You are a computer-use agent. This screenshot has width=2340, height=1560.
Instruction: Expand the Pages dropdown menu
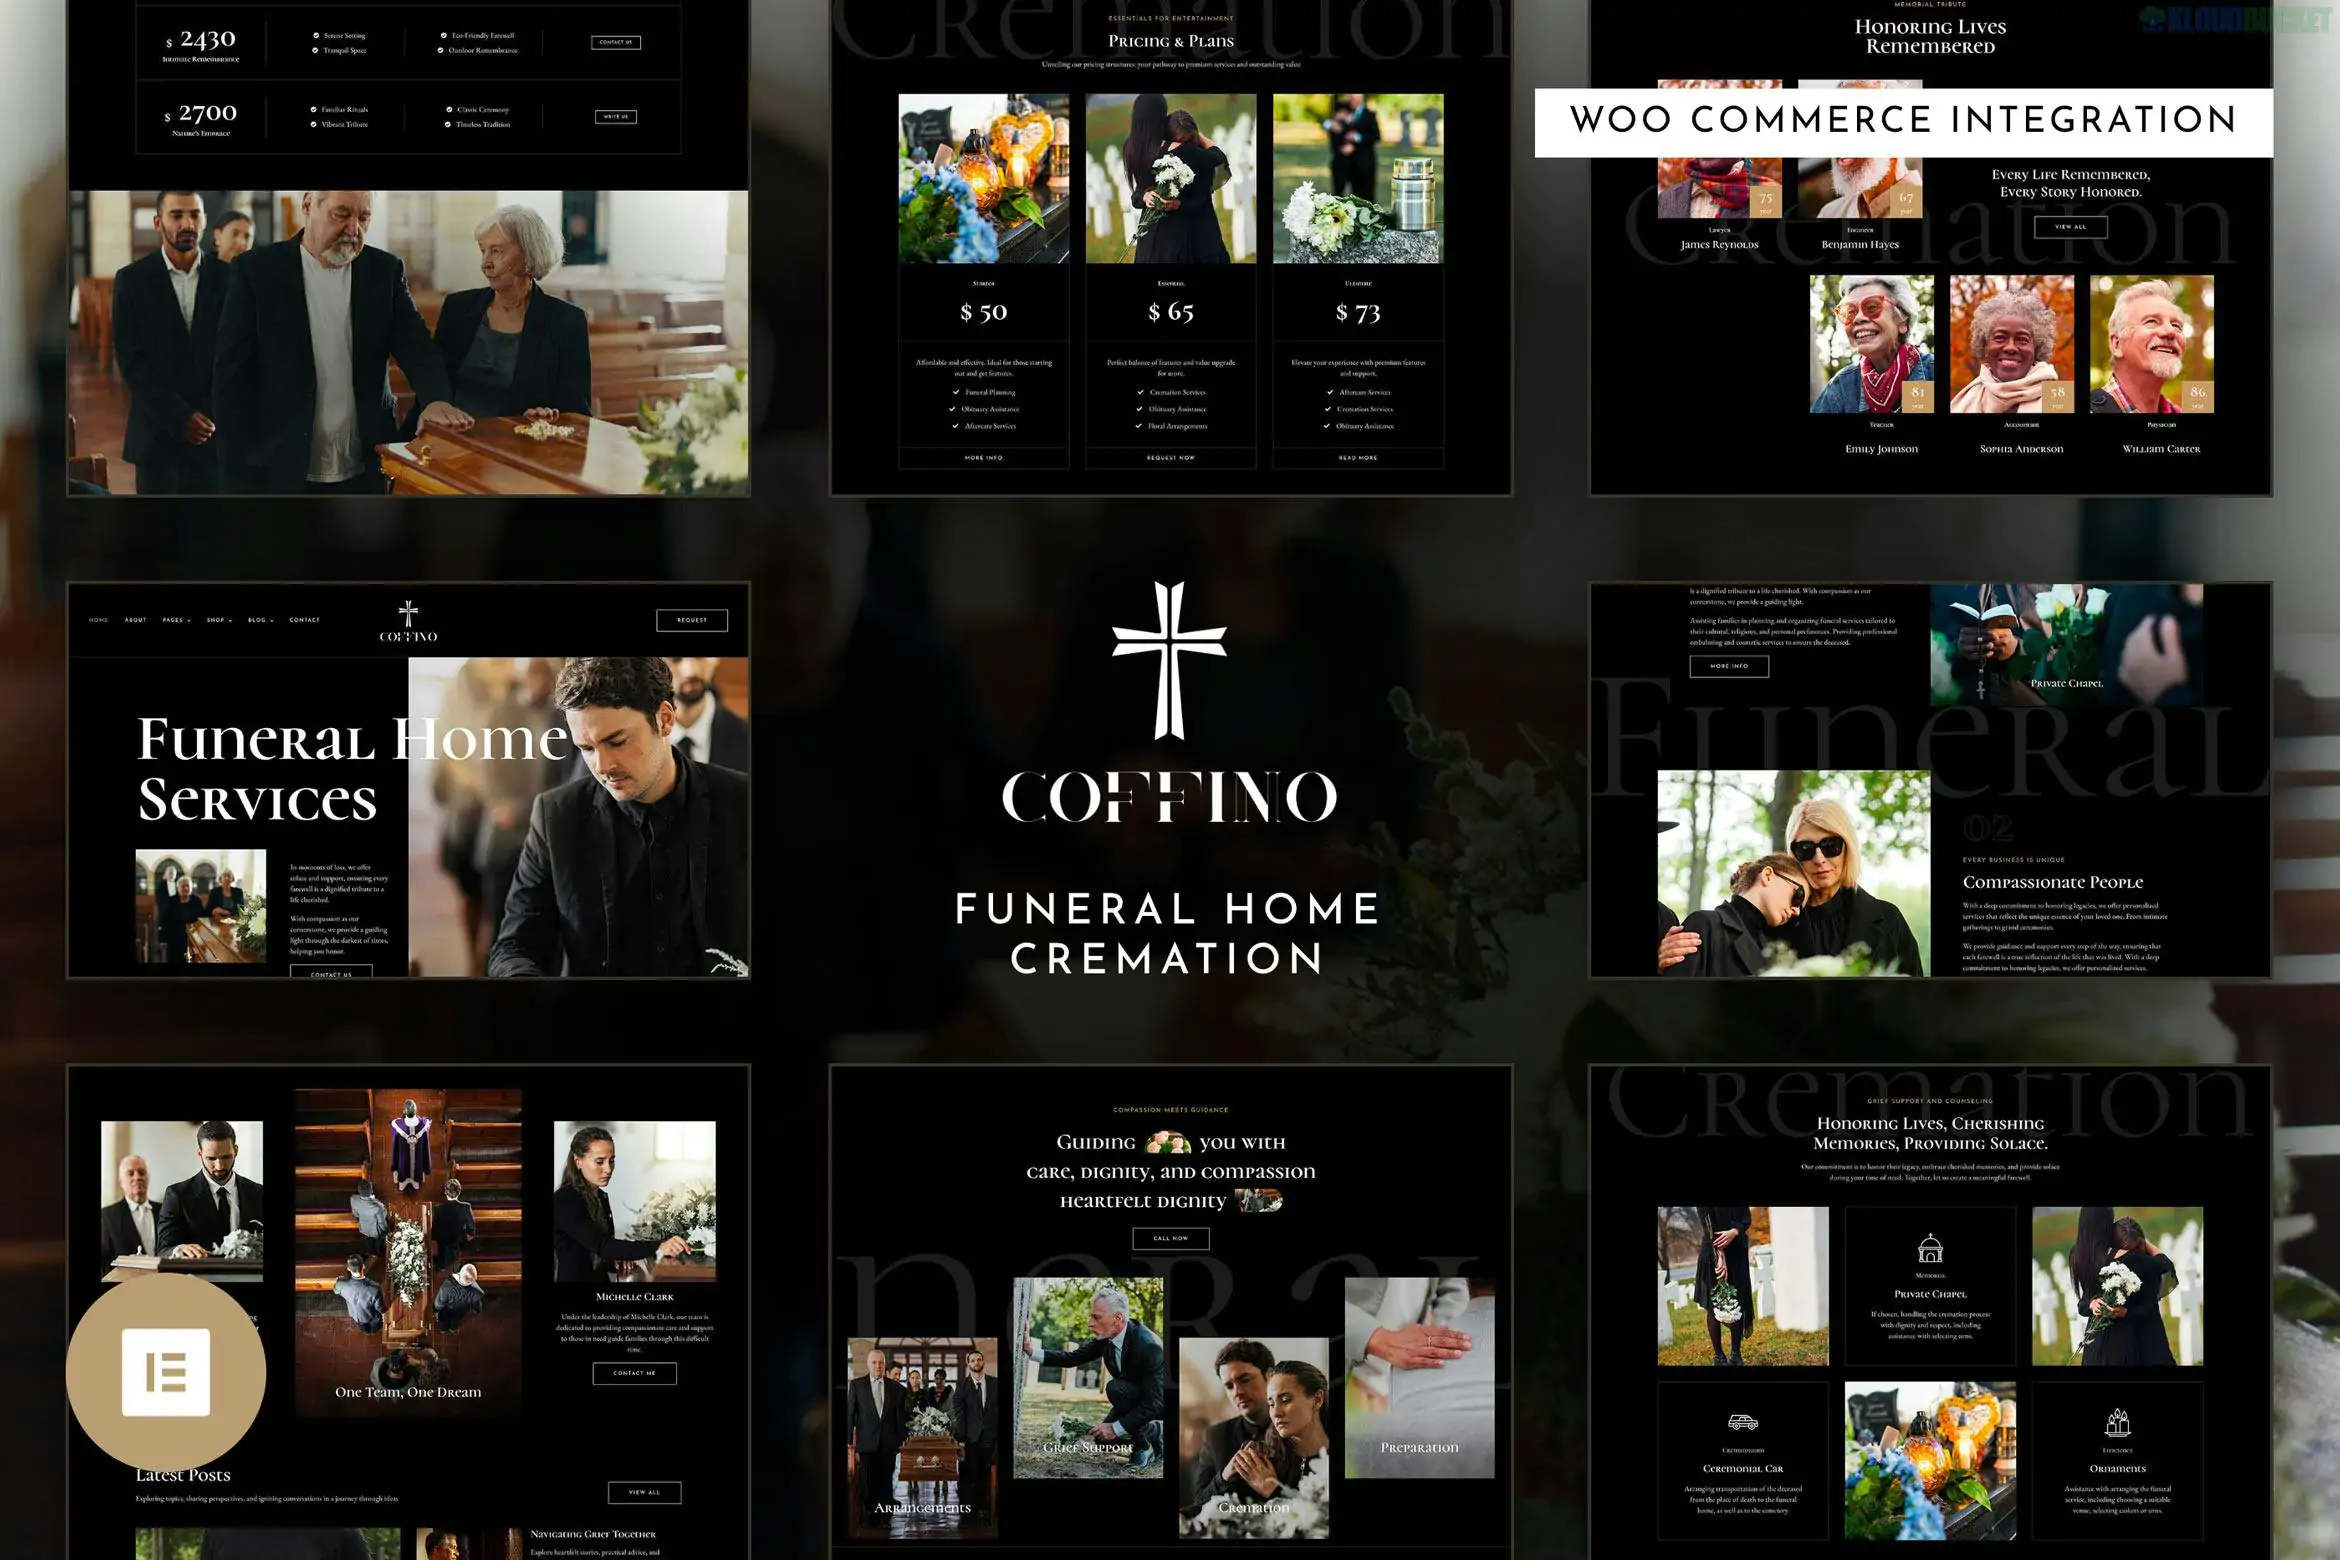tap(177, 620)
